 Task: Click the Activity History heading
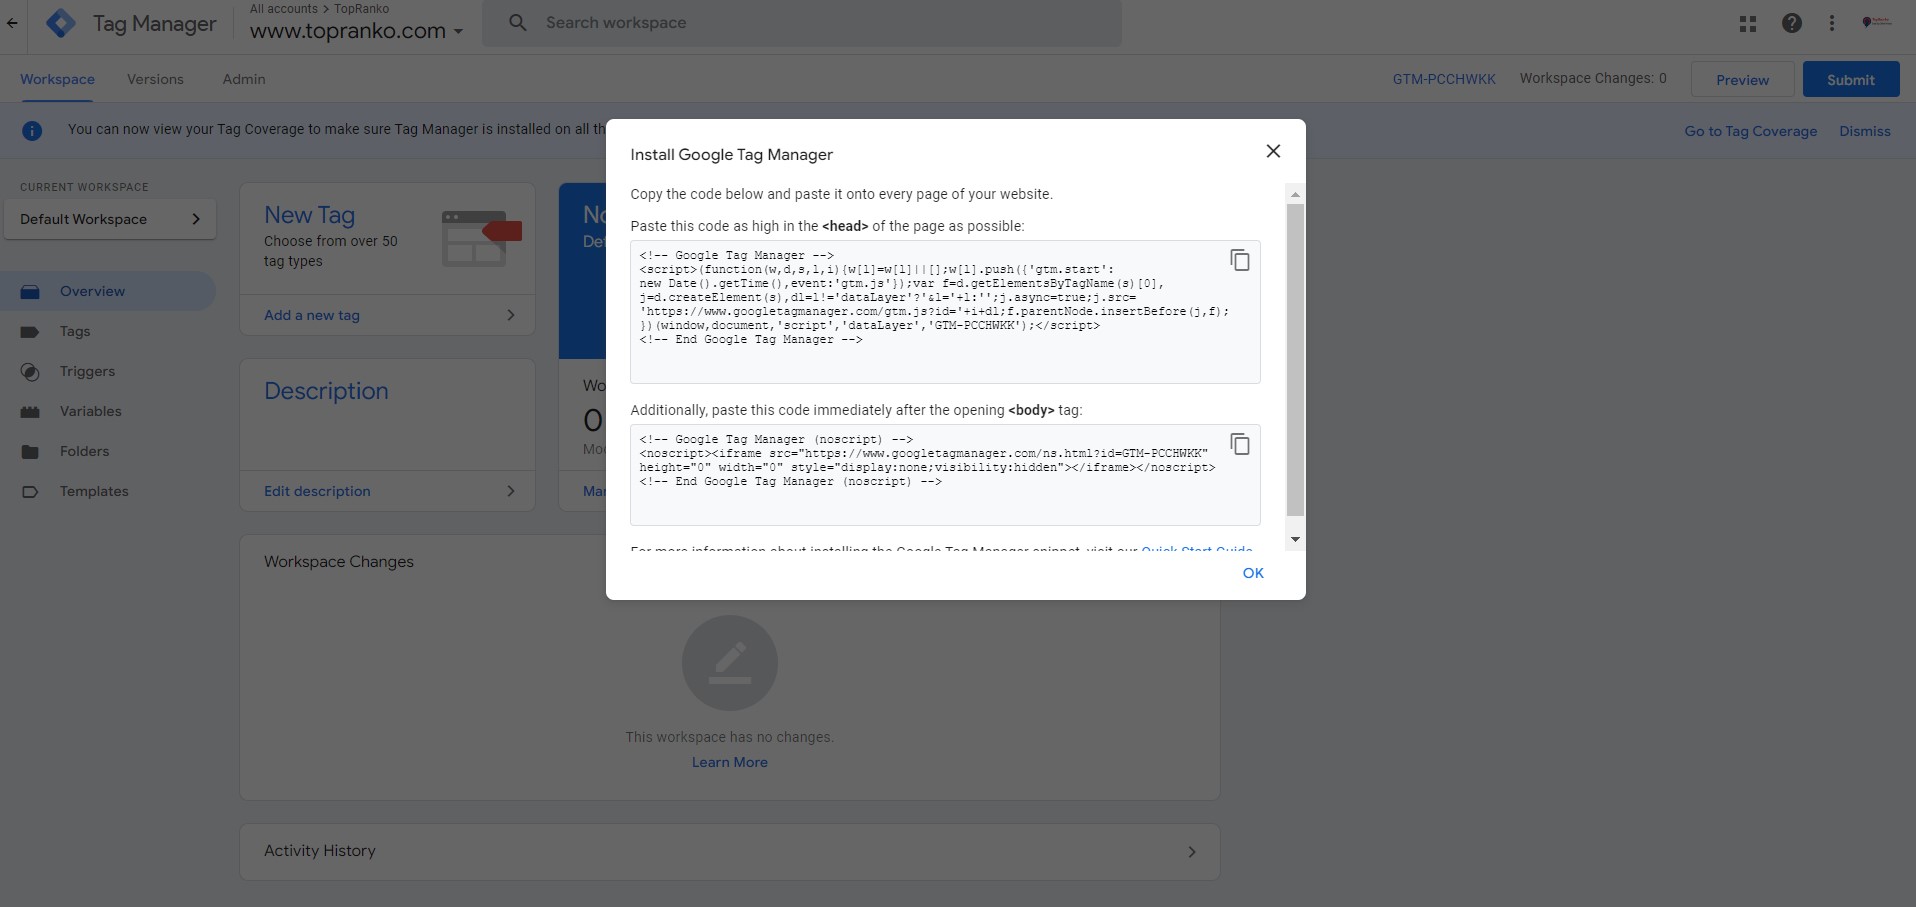click(320, 851)
